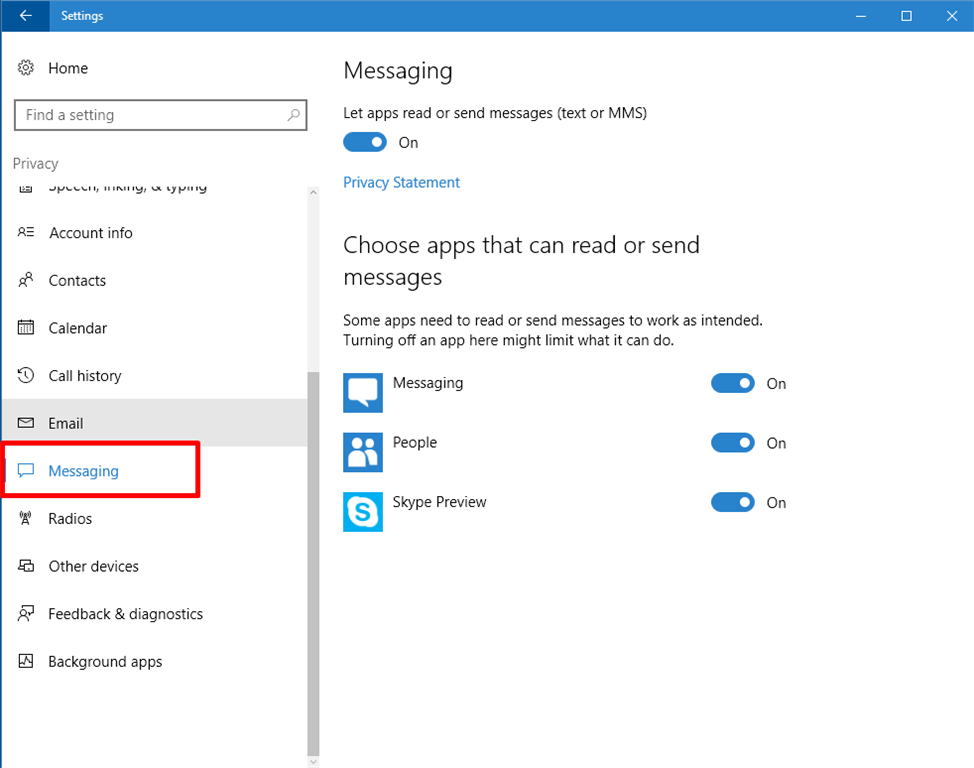This screenshot has height=768, width=974.
Task: Click the Email envelope icon
Action: click(25, 423)
